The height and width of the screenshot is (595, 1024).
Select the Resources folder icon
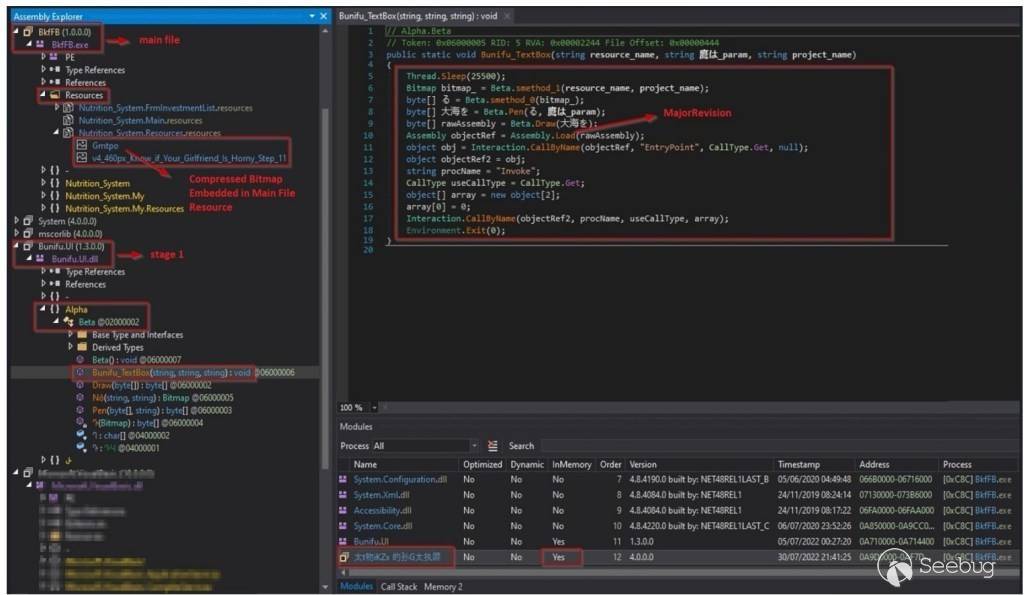point(56,95)
